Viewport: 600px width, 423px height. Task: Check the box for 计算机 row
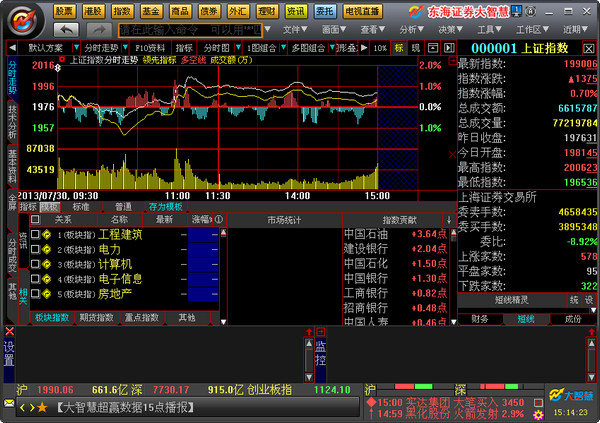[35, 264]
